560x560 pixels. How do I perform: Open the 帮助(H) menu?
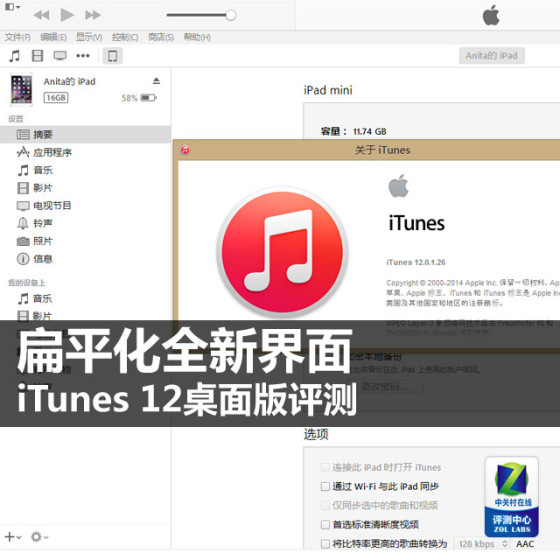[x=197, y=37]
